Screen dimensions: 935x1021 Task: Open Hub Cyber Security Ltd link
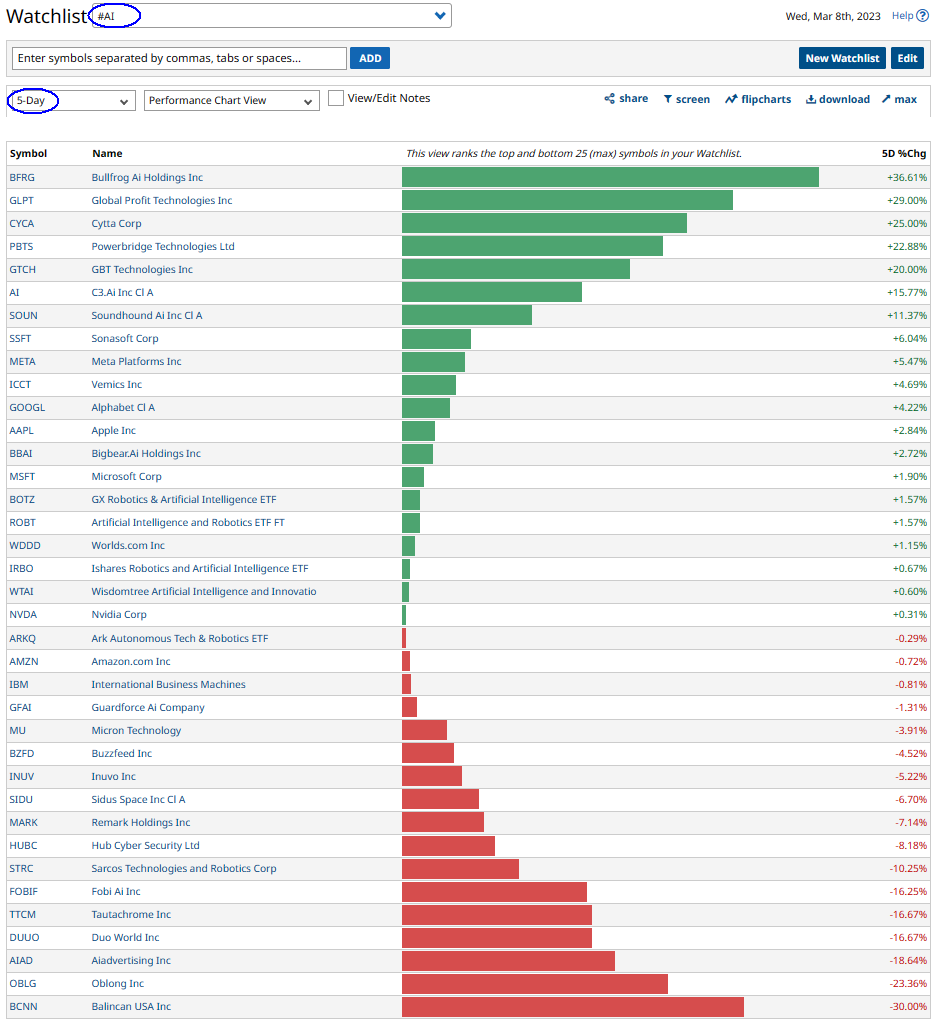click(145, 845)
